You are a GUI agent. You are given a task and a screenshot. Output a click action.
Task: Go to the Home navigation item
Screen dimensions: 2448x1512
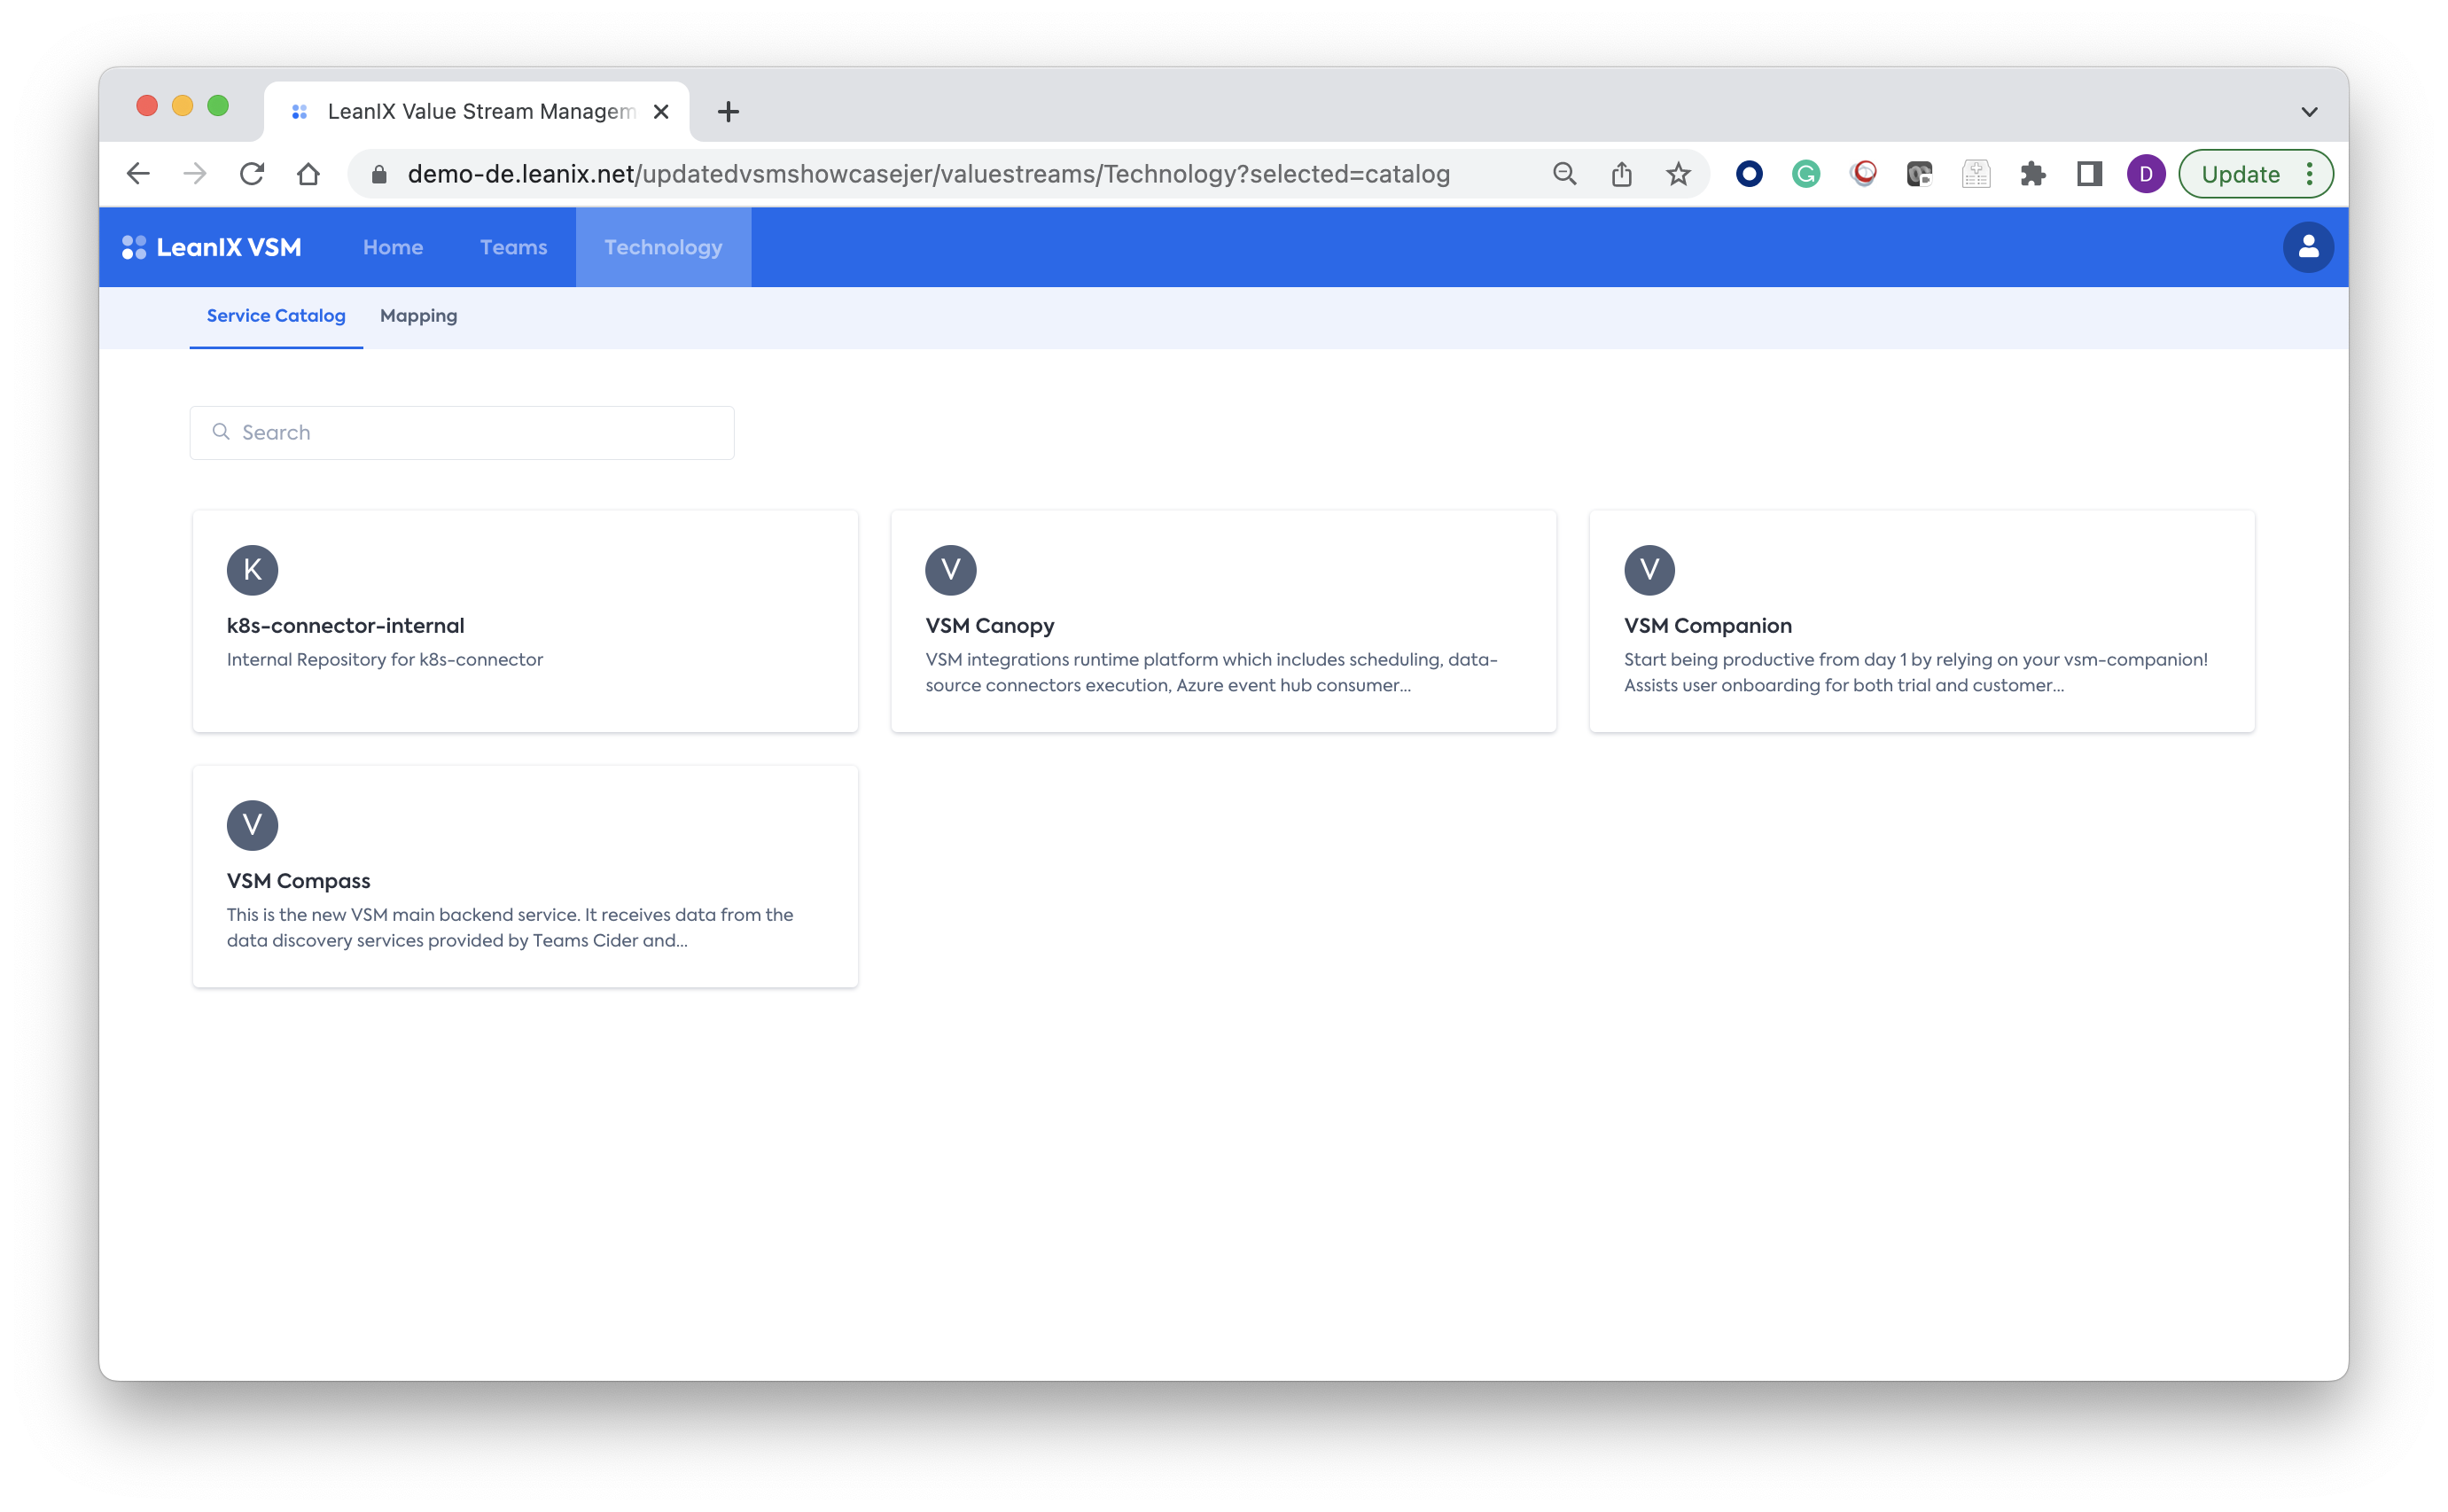pos(393,247)
